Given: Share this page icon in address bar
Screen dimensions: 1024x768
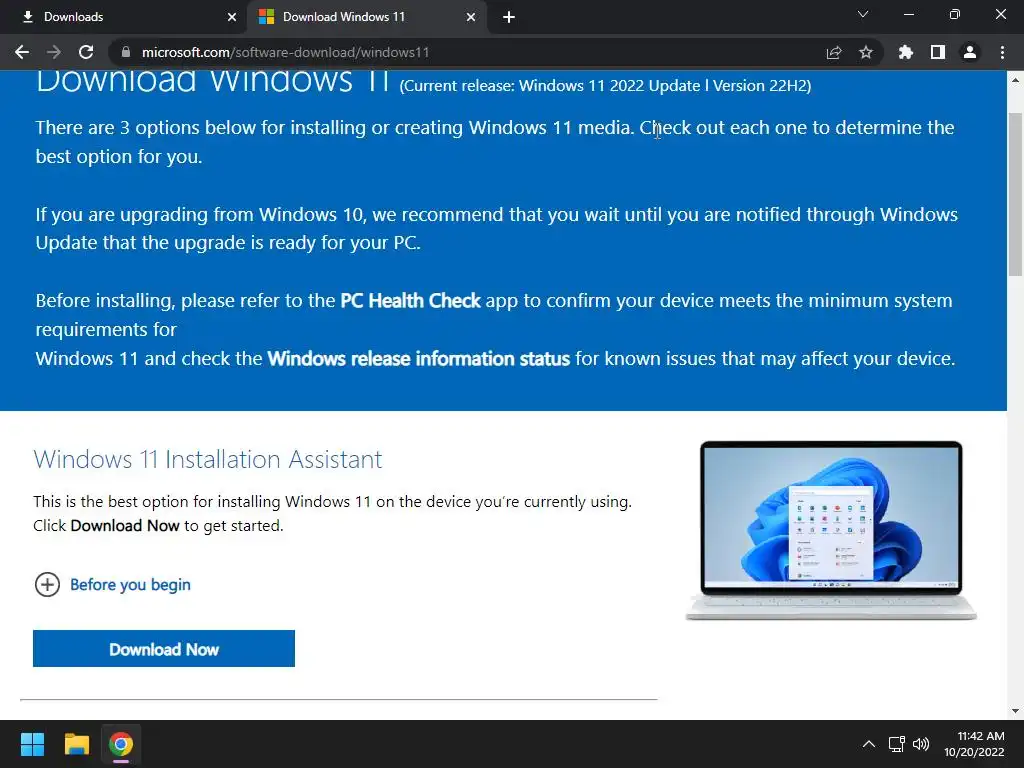Looking at the screenshot, I should point(834,52).
